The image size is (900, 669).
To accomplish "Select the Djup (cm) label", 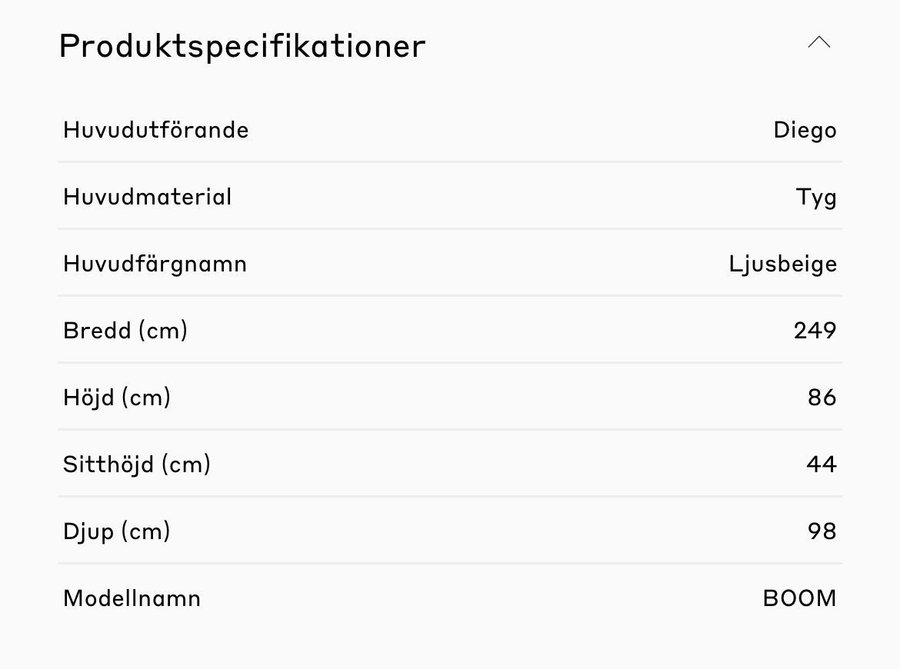I will [x=117, y=531].
